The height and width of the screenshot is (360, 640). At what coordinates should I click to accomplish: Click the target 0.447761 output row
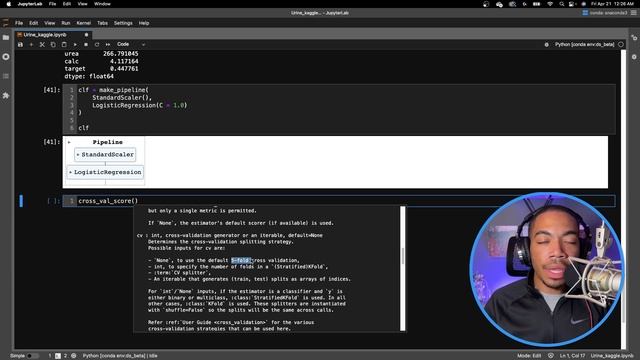click(101, 69)
